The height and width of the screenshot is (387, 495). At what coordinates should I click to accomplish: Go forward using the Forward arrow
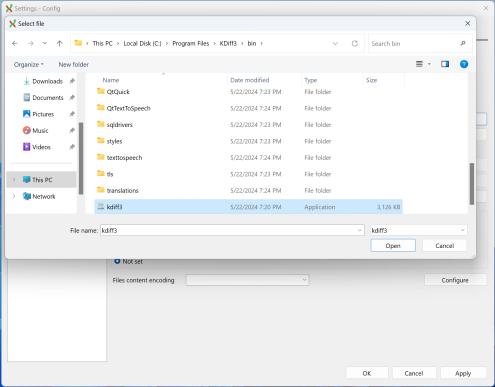click(31, 43)
